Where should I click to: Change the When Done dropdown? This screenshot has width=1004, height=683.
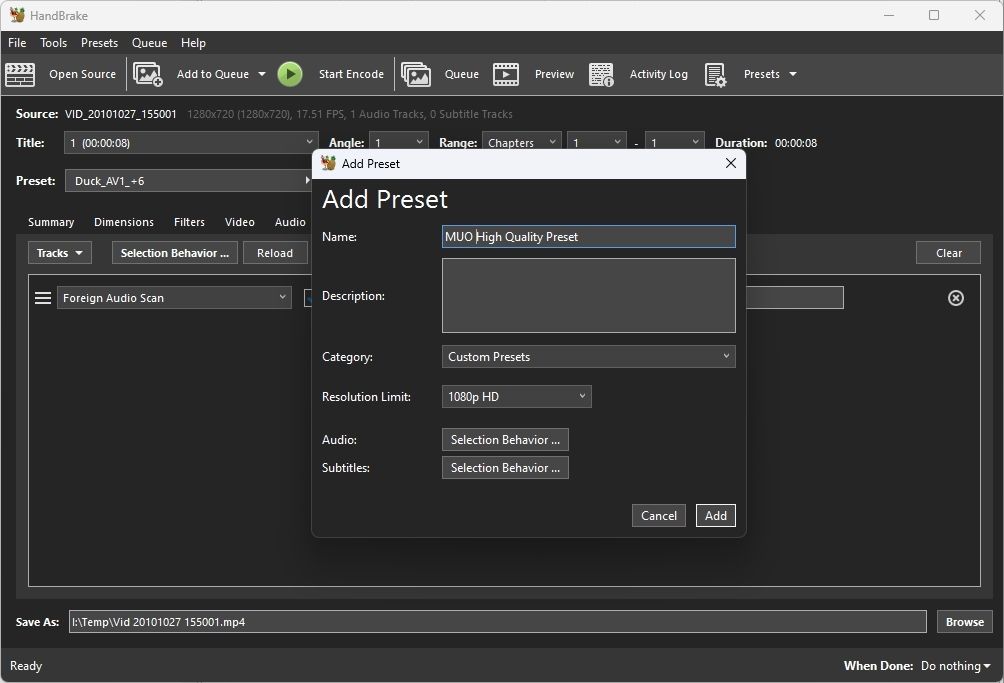953,665
